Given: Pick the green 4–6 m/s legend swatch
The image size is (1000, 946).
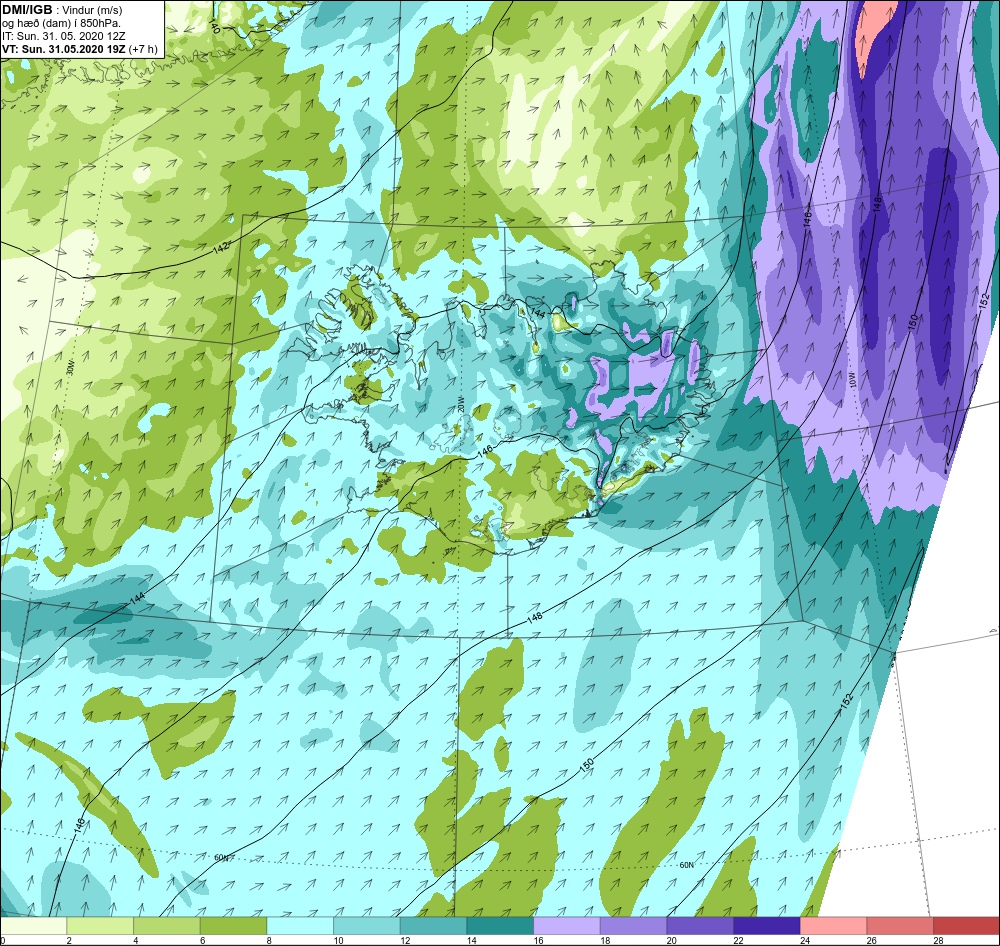Looking at the screenshot, I should coord(166,926).
